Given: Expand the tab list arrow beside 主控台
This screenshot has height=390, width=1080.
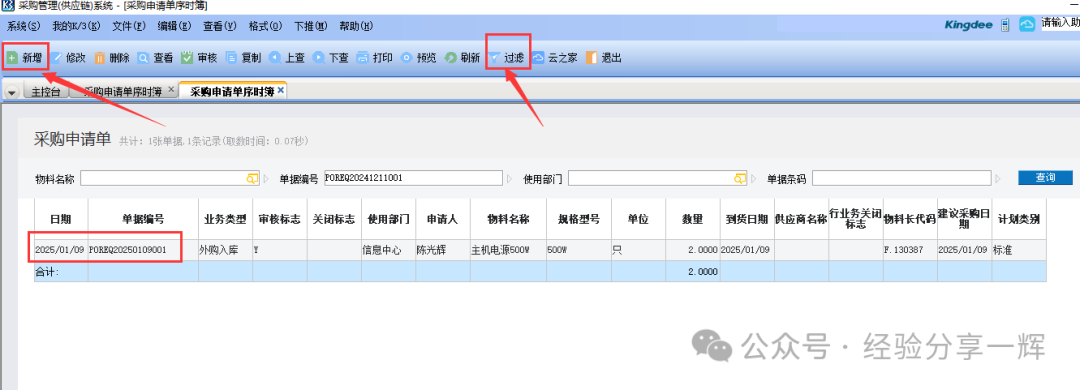Looking at the screenshot, I should 12,92.
